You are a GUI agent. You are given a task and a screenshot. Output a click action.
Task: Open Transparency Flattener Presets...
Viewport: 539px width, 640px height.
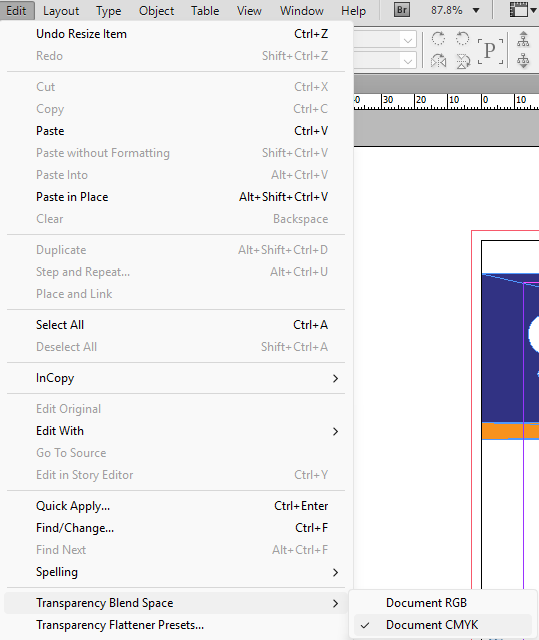pos(176,625)
